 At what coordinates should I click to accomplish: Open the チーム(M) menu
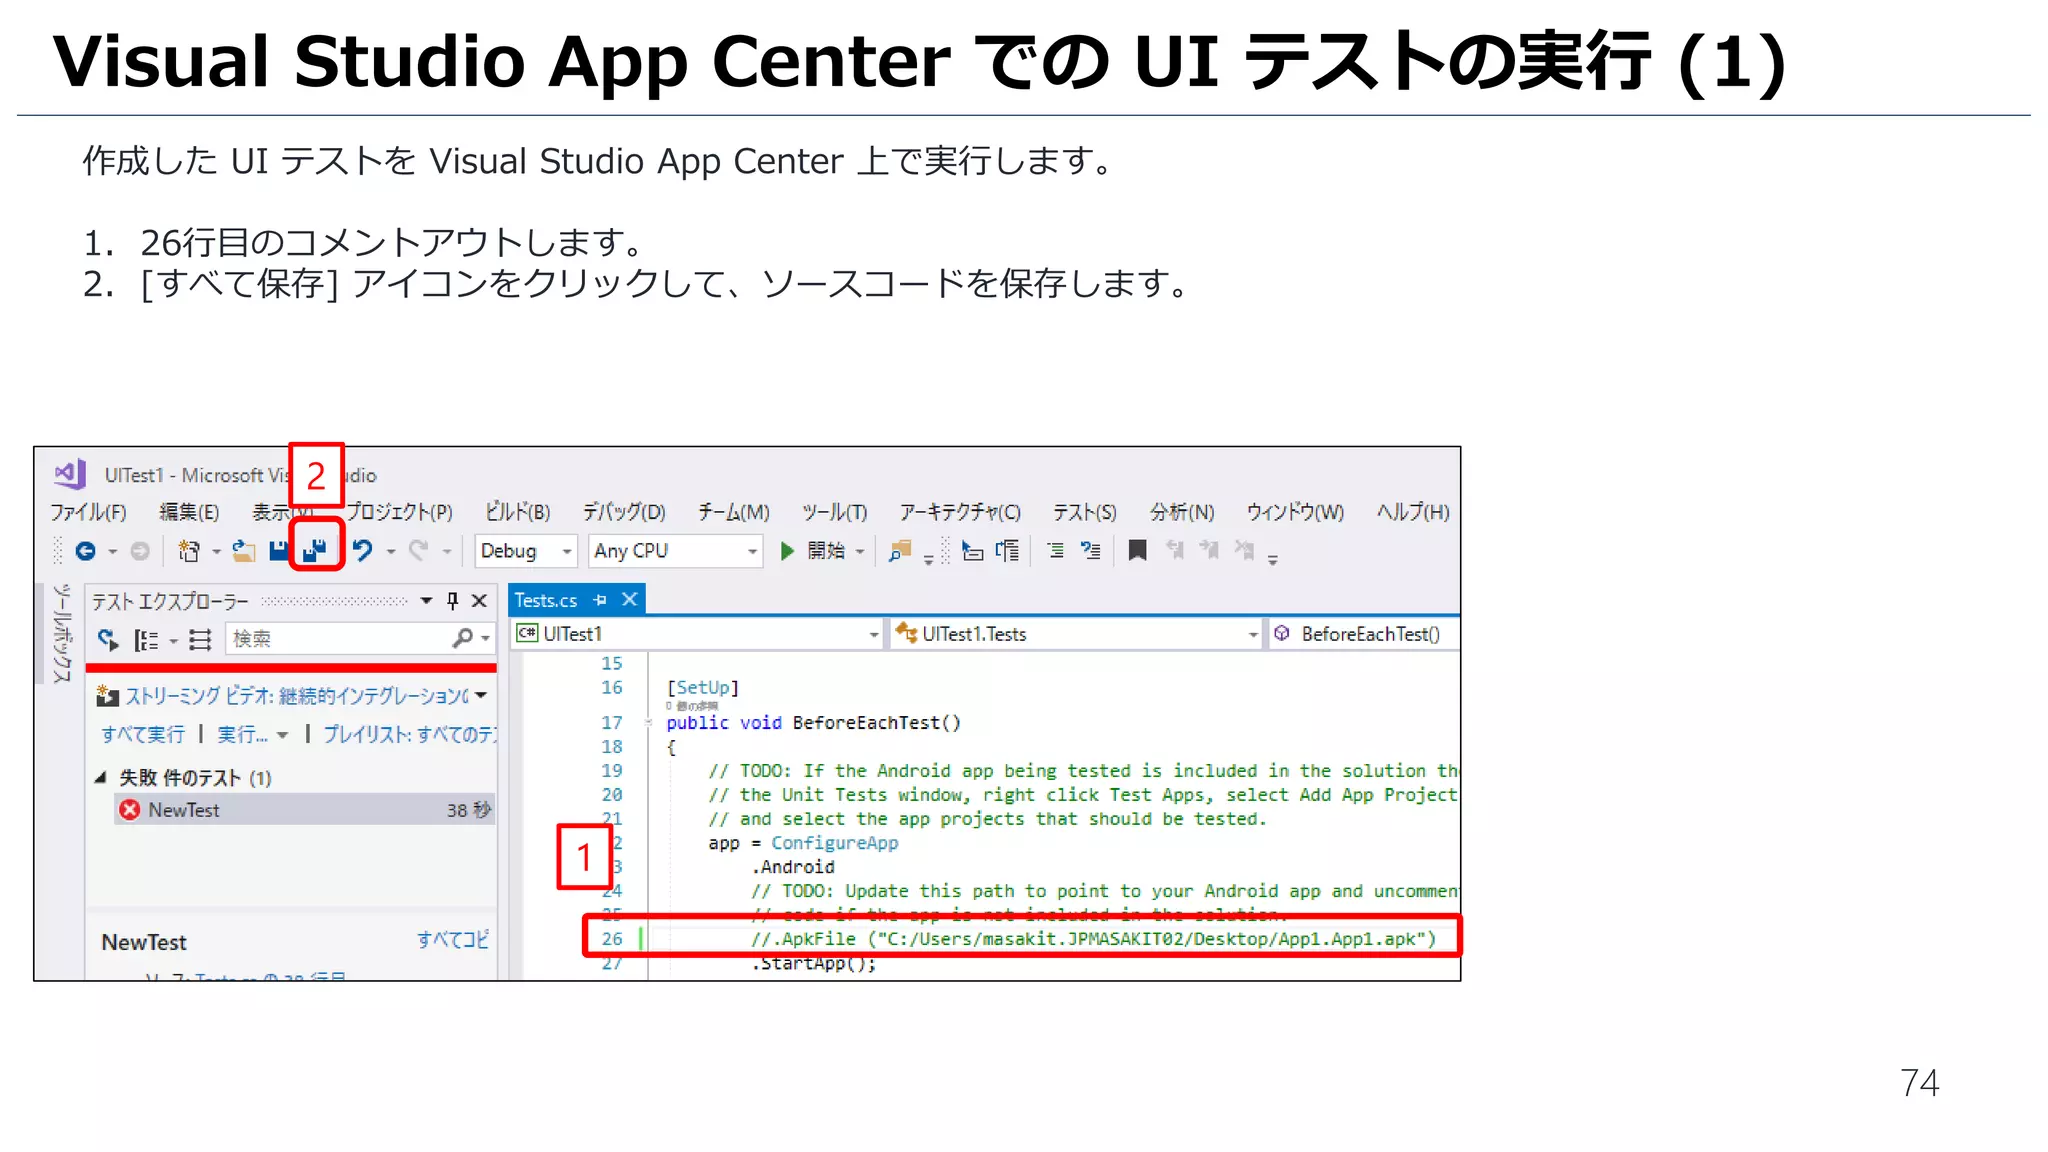click(x=734, y=512)
